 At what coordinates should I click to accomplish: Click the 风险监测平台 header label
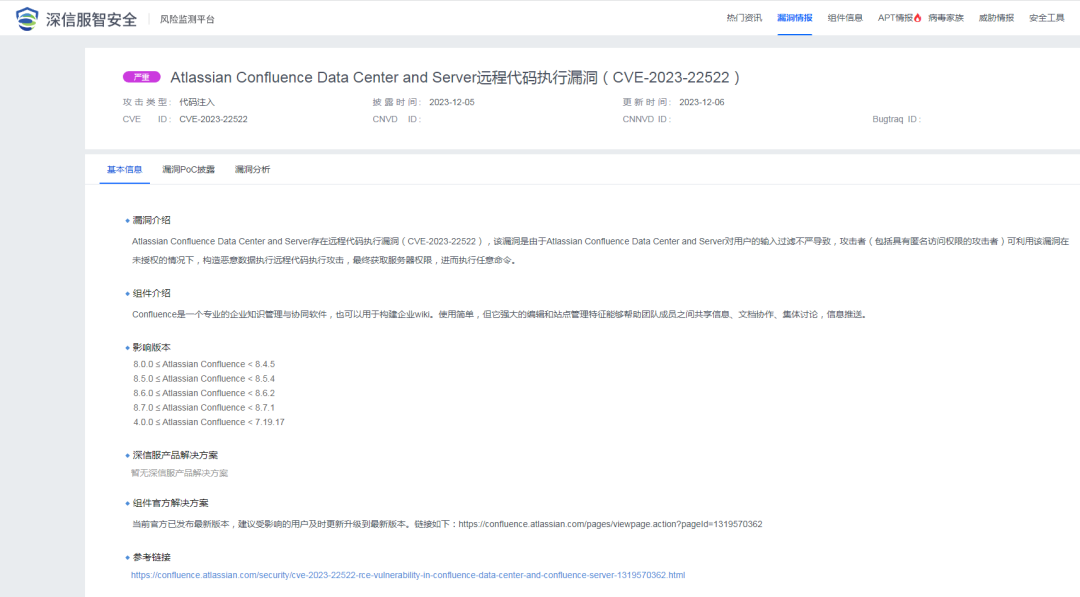point(187,19)
